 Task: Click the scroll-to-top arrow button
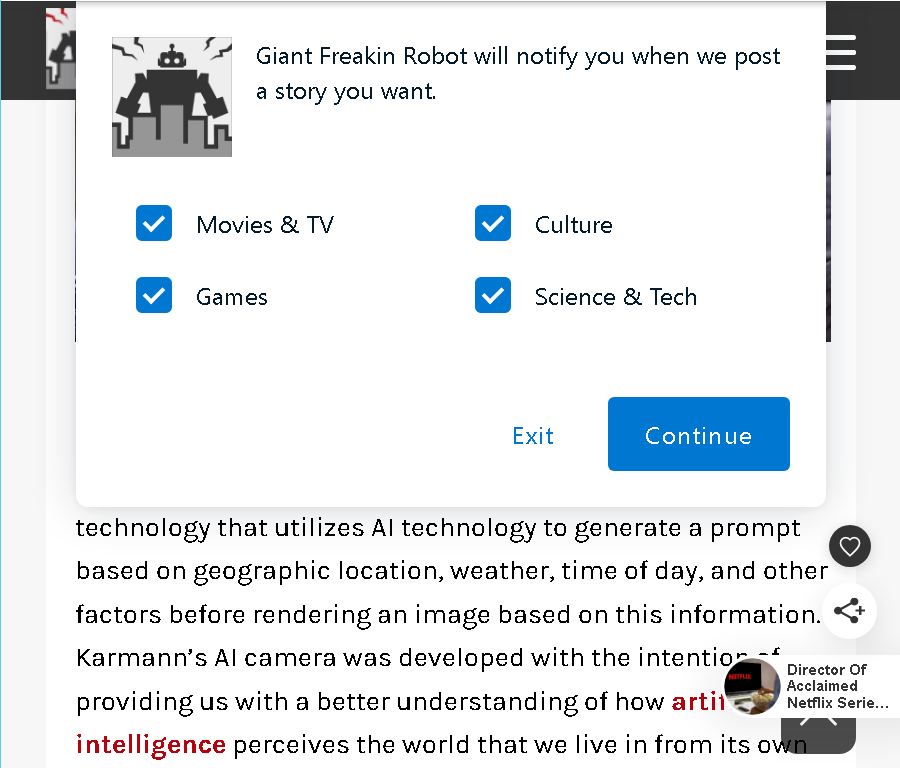[818, 734]
